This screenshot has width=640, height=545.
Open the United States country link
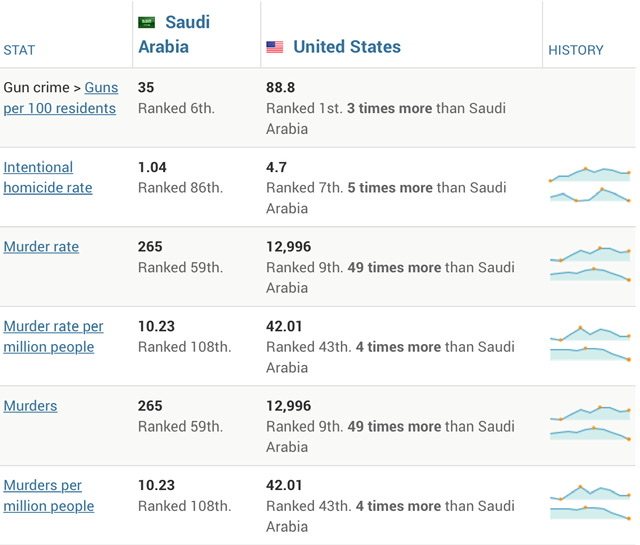(x=347, y=47)
